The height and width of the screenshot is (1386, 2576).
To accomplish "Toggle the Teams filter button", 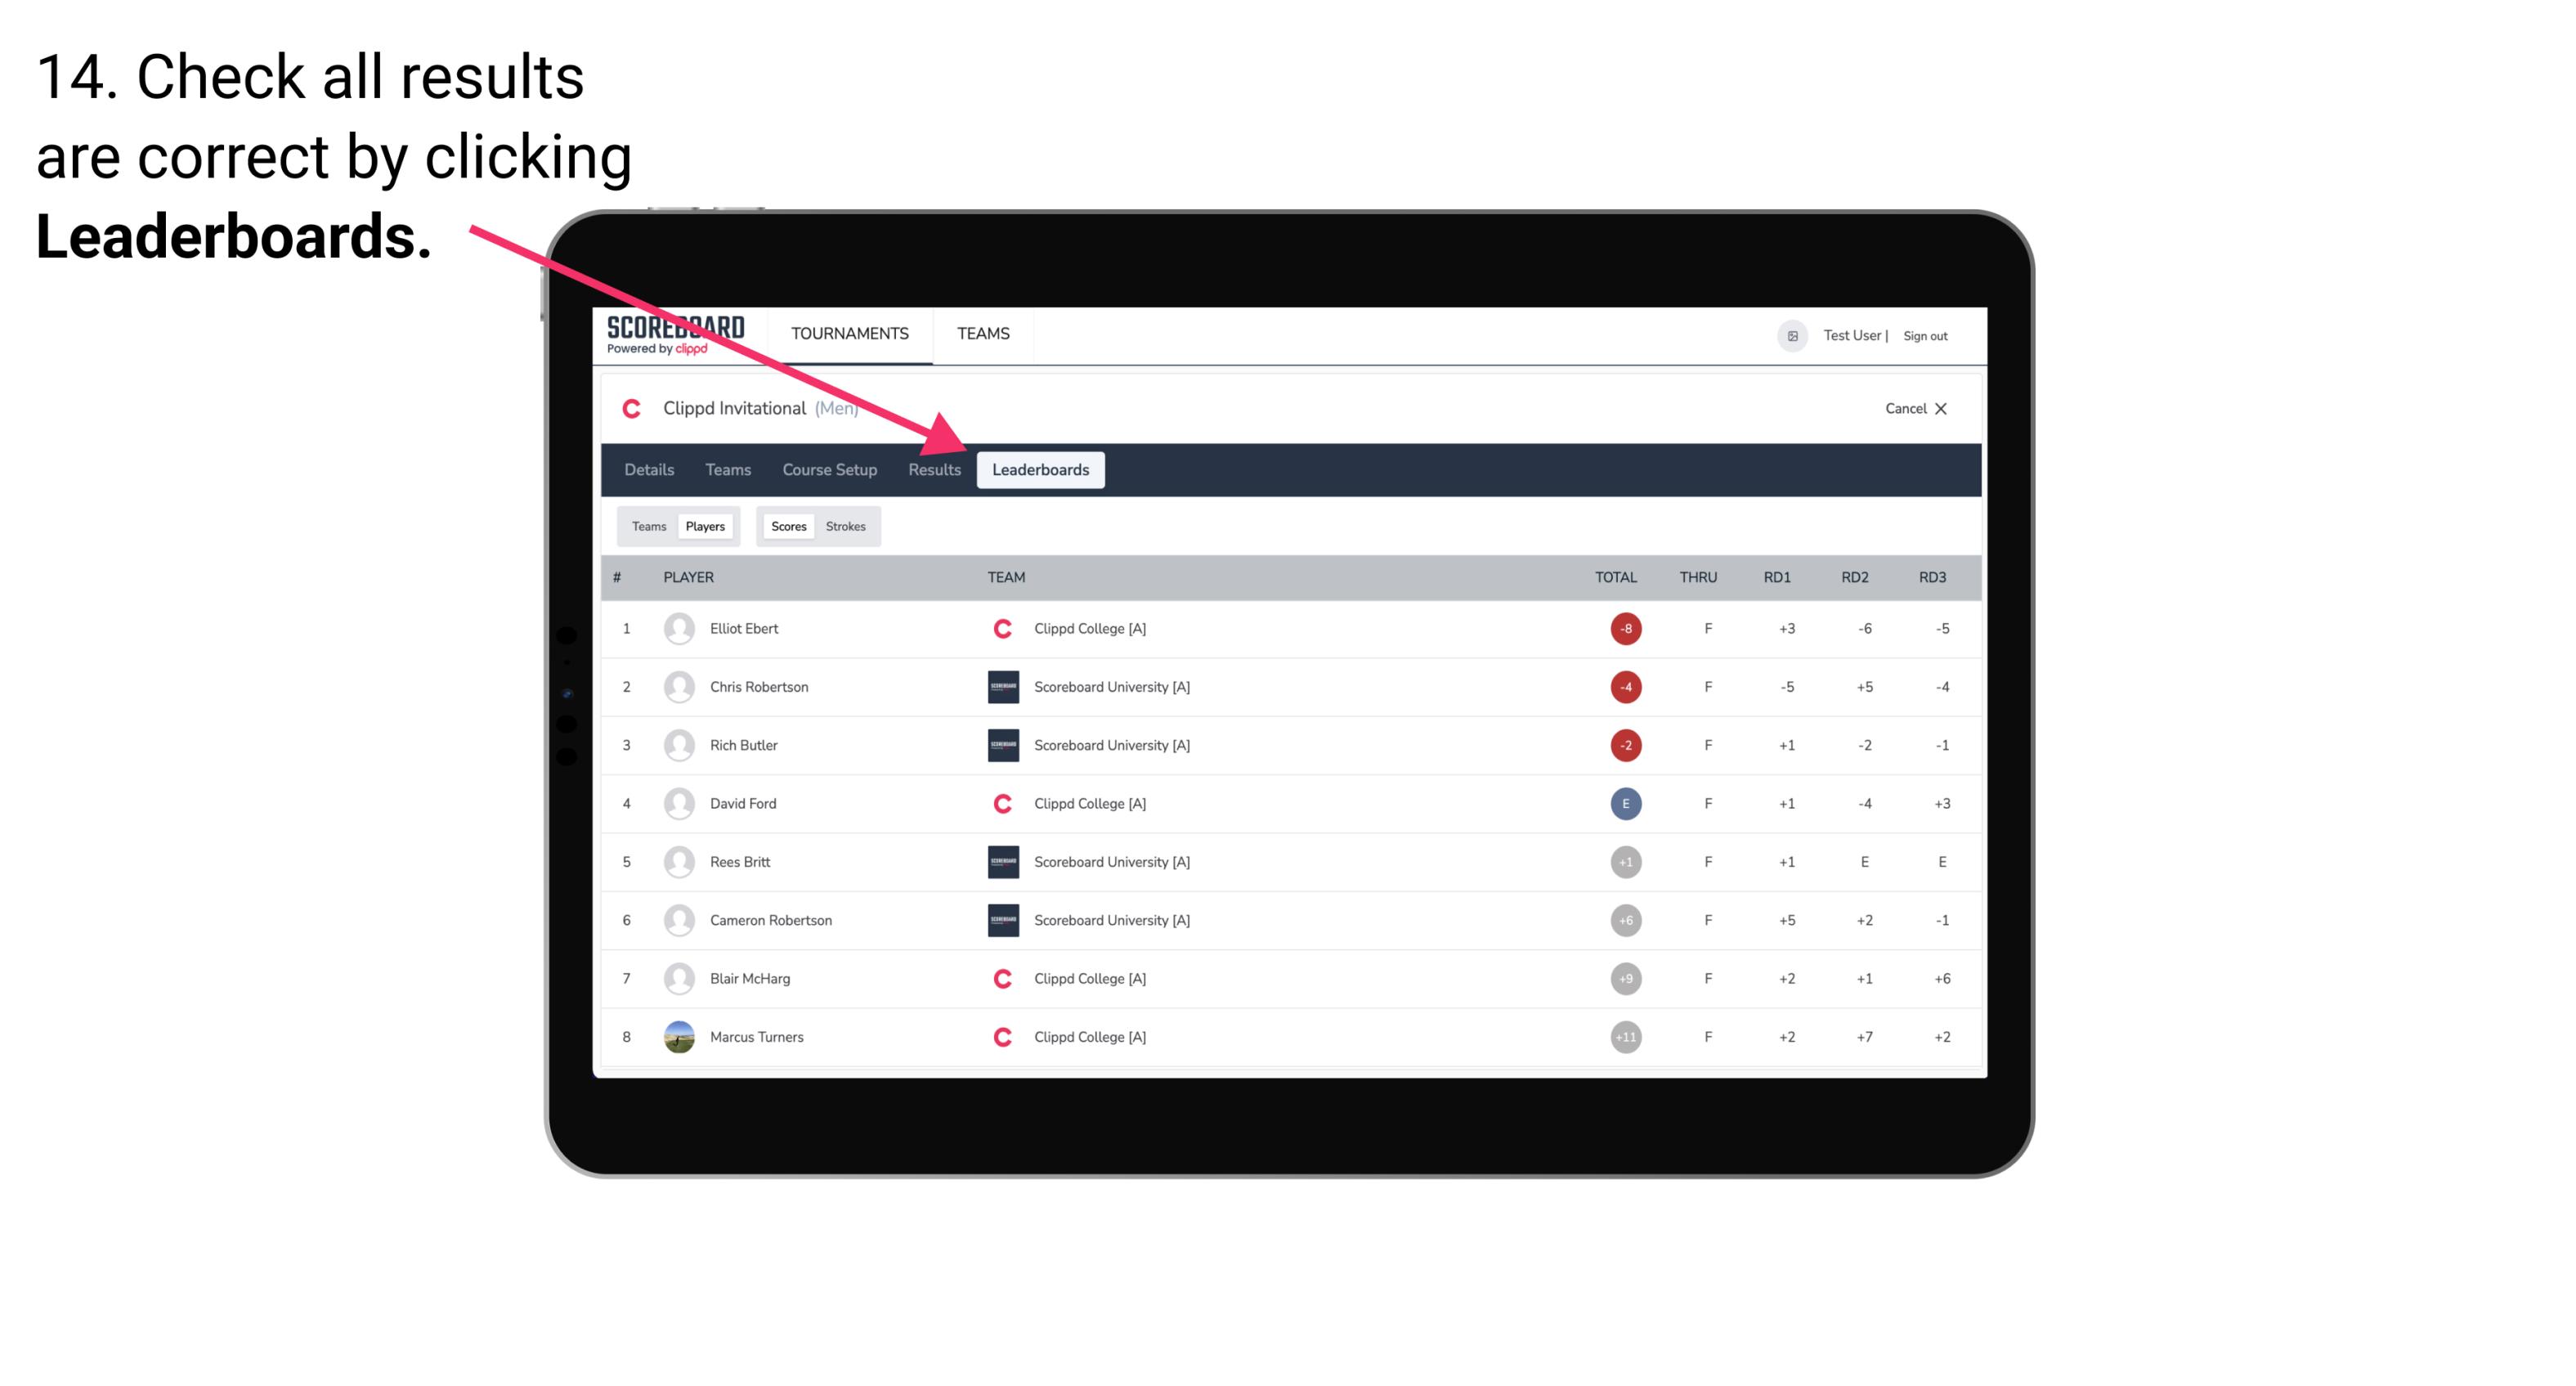I will coord(647,526).
